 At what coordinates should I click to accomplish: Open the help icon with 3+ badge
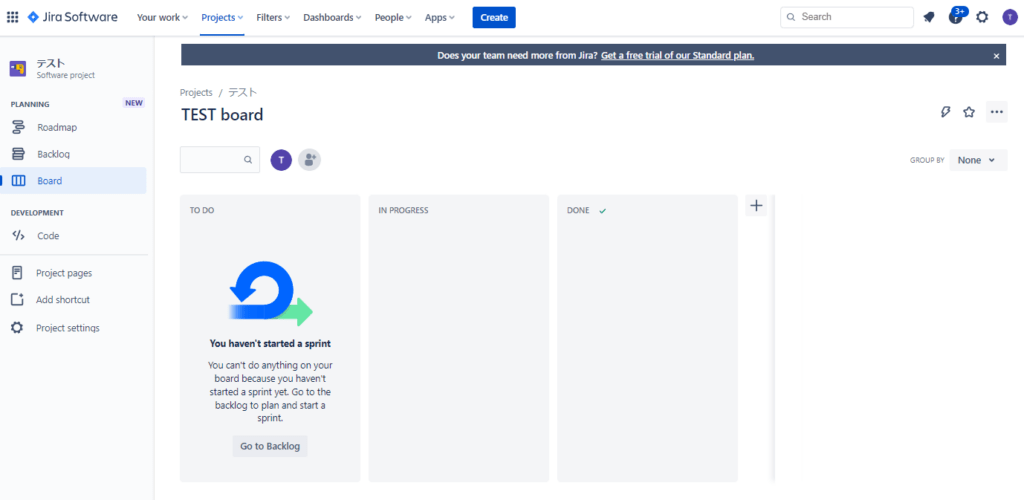[x=956, y=17]
